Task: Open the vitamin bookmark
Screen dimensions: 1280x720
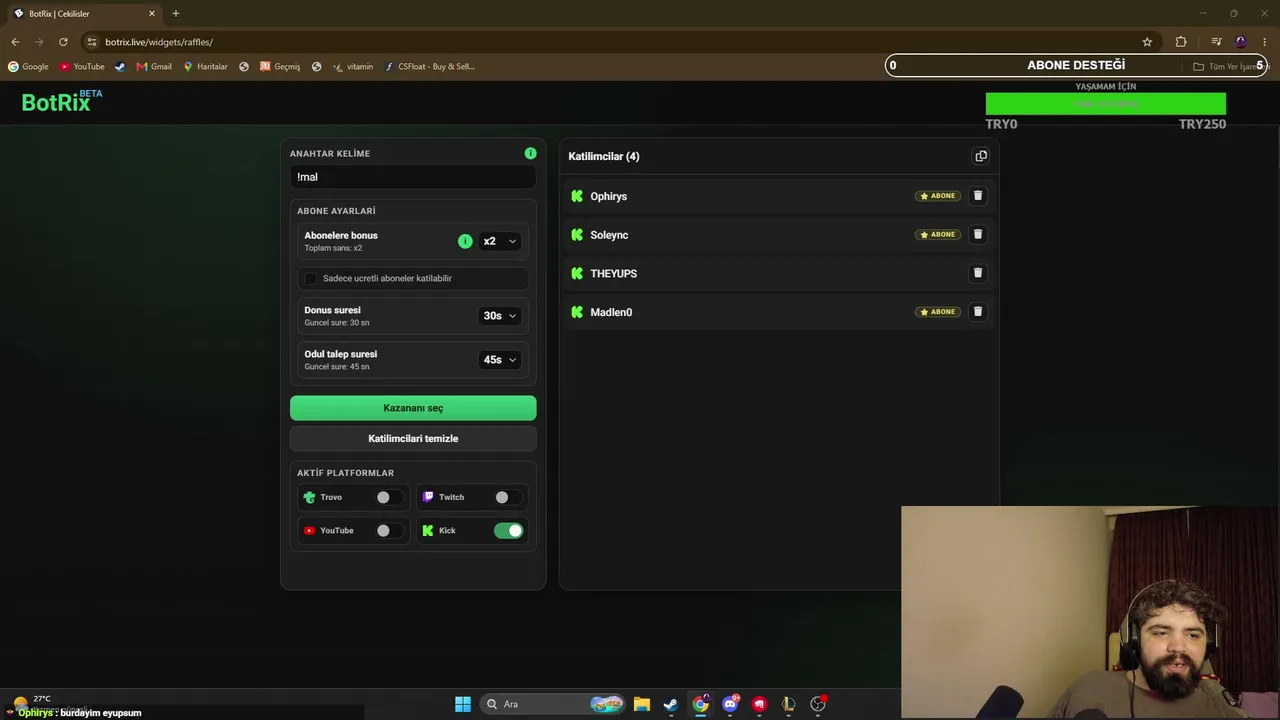Action: (x=353, y=67)
